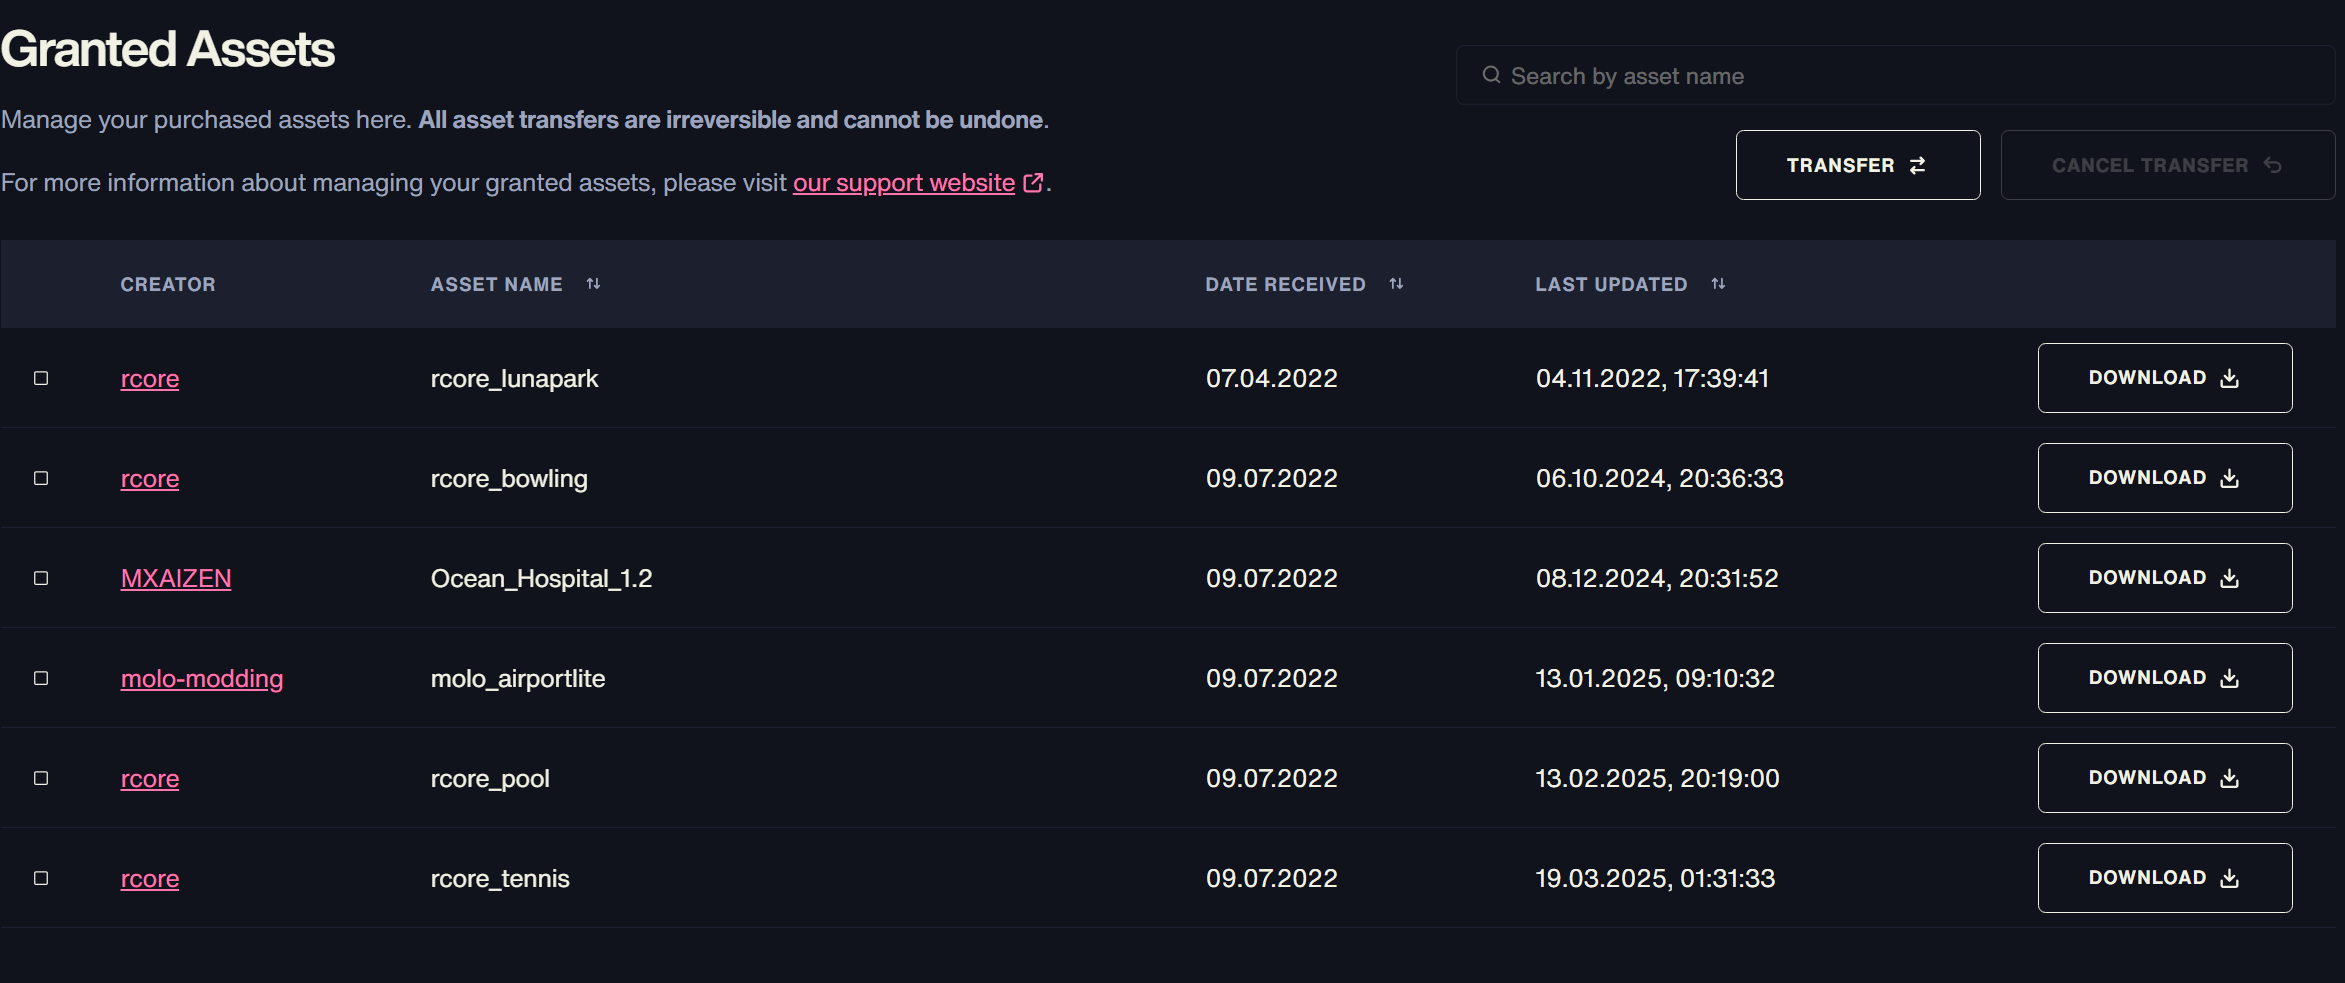Visit the MXAIZEN creator page
Image resolution: width=2345 pixels, height=983 pixels.
[x=176, y=579]
